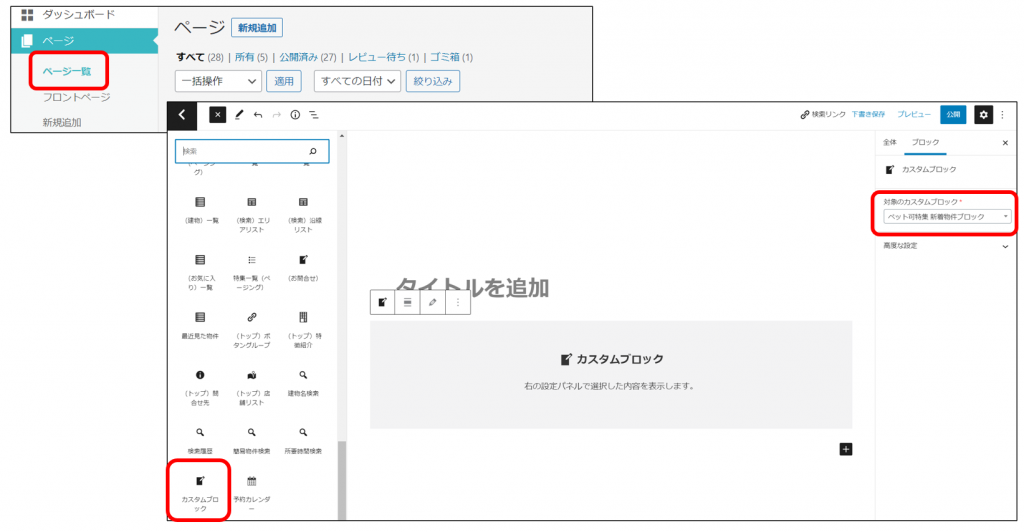
Task: Select the pencil tools icon in top toolbar
Action: 239,115
